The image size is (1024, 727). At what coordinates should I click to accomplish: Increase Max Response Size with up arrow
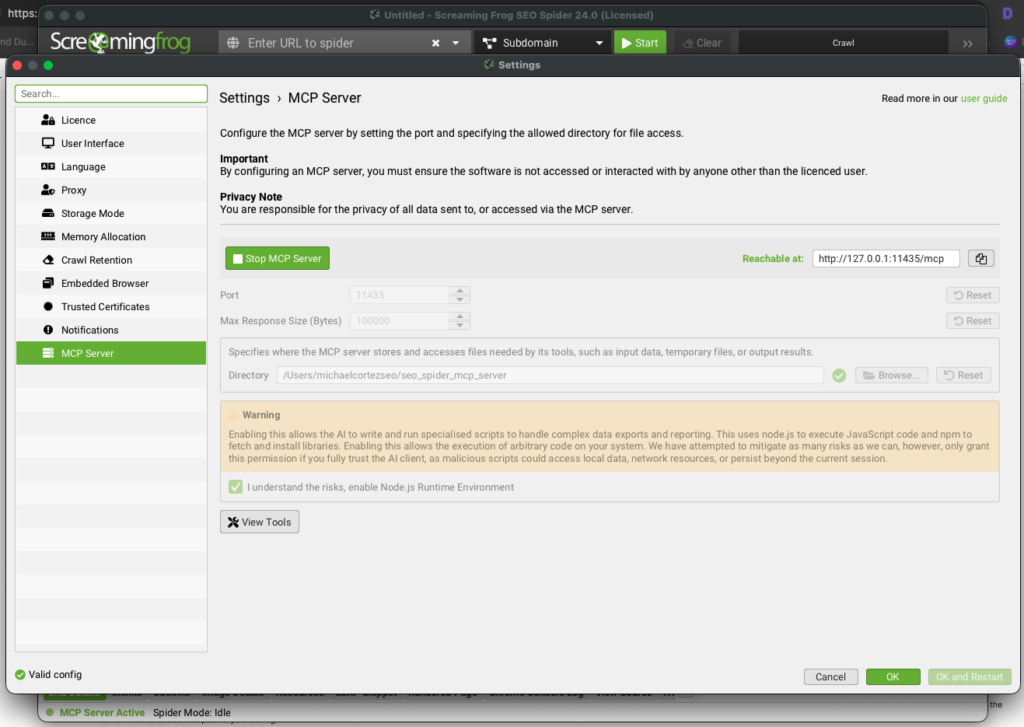coord(460,316)
